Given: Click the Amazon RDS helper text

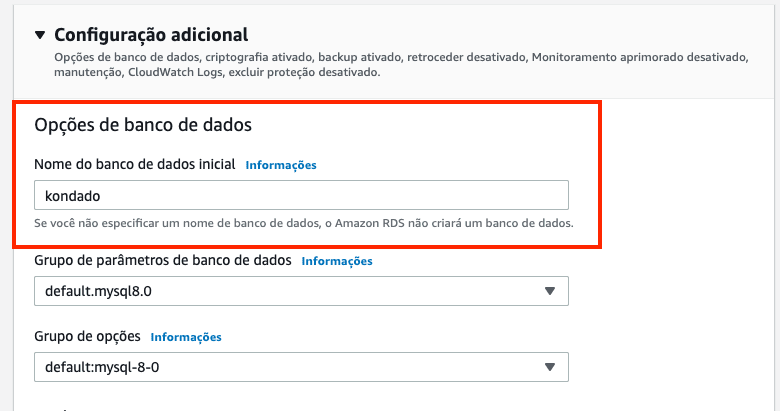Looking at the screenshot, I should [304, 222].
